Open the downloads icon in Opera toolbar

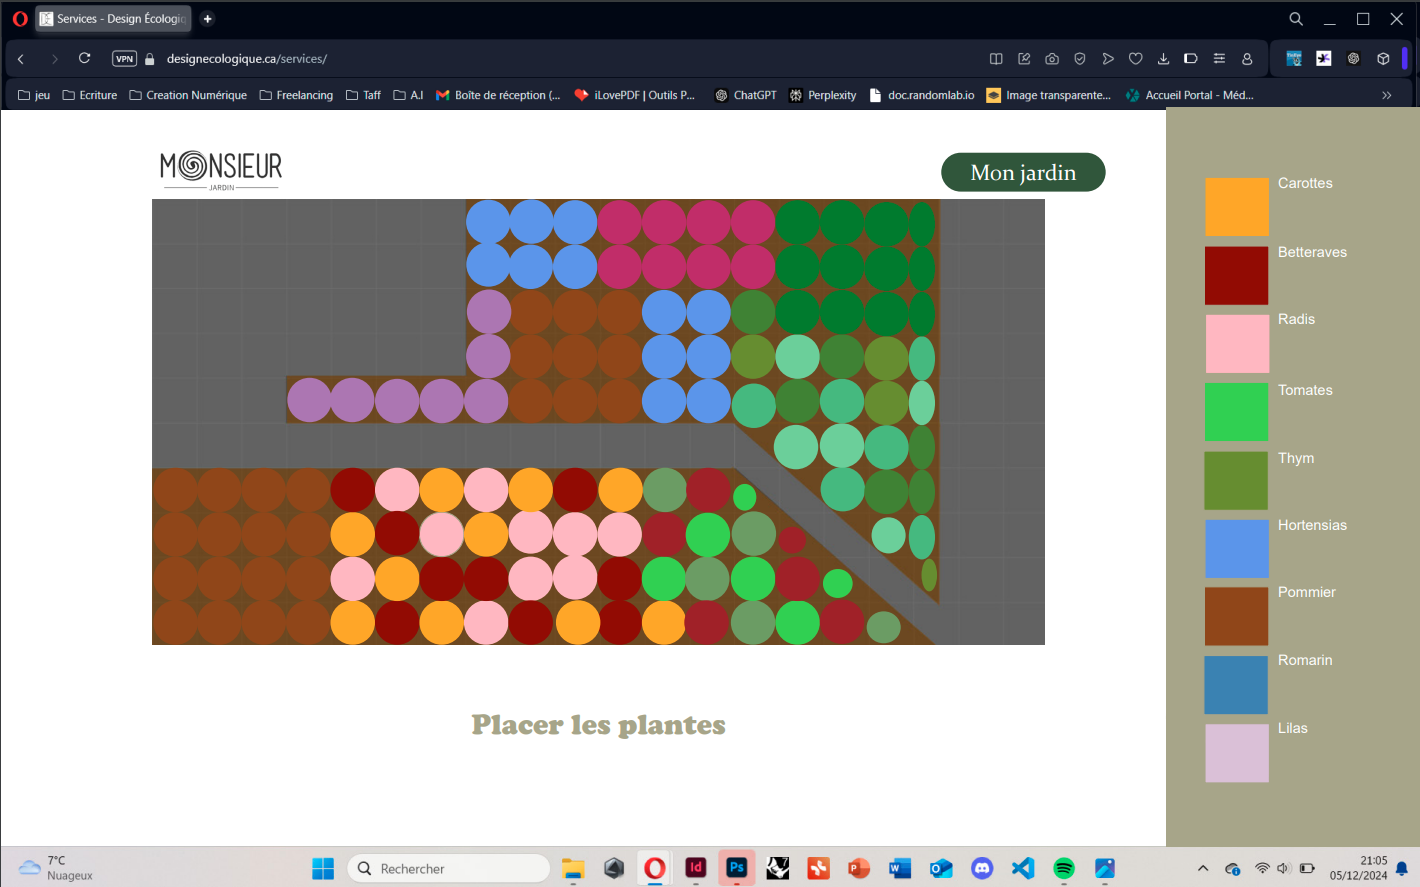click(1163, 59)
